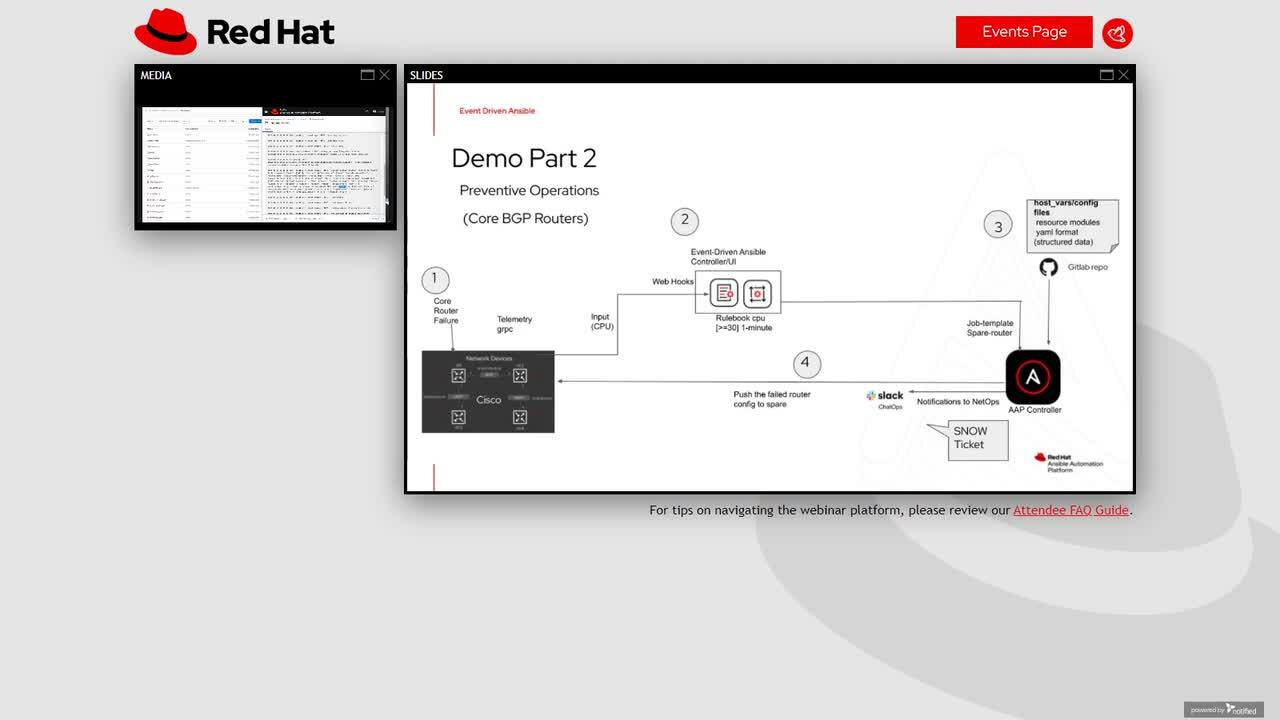Viewport: 1280px width, 720px height.
Task: Close the SLIDES panel
Action: click(1123, 75)
